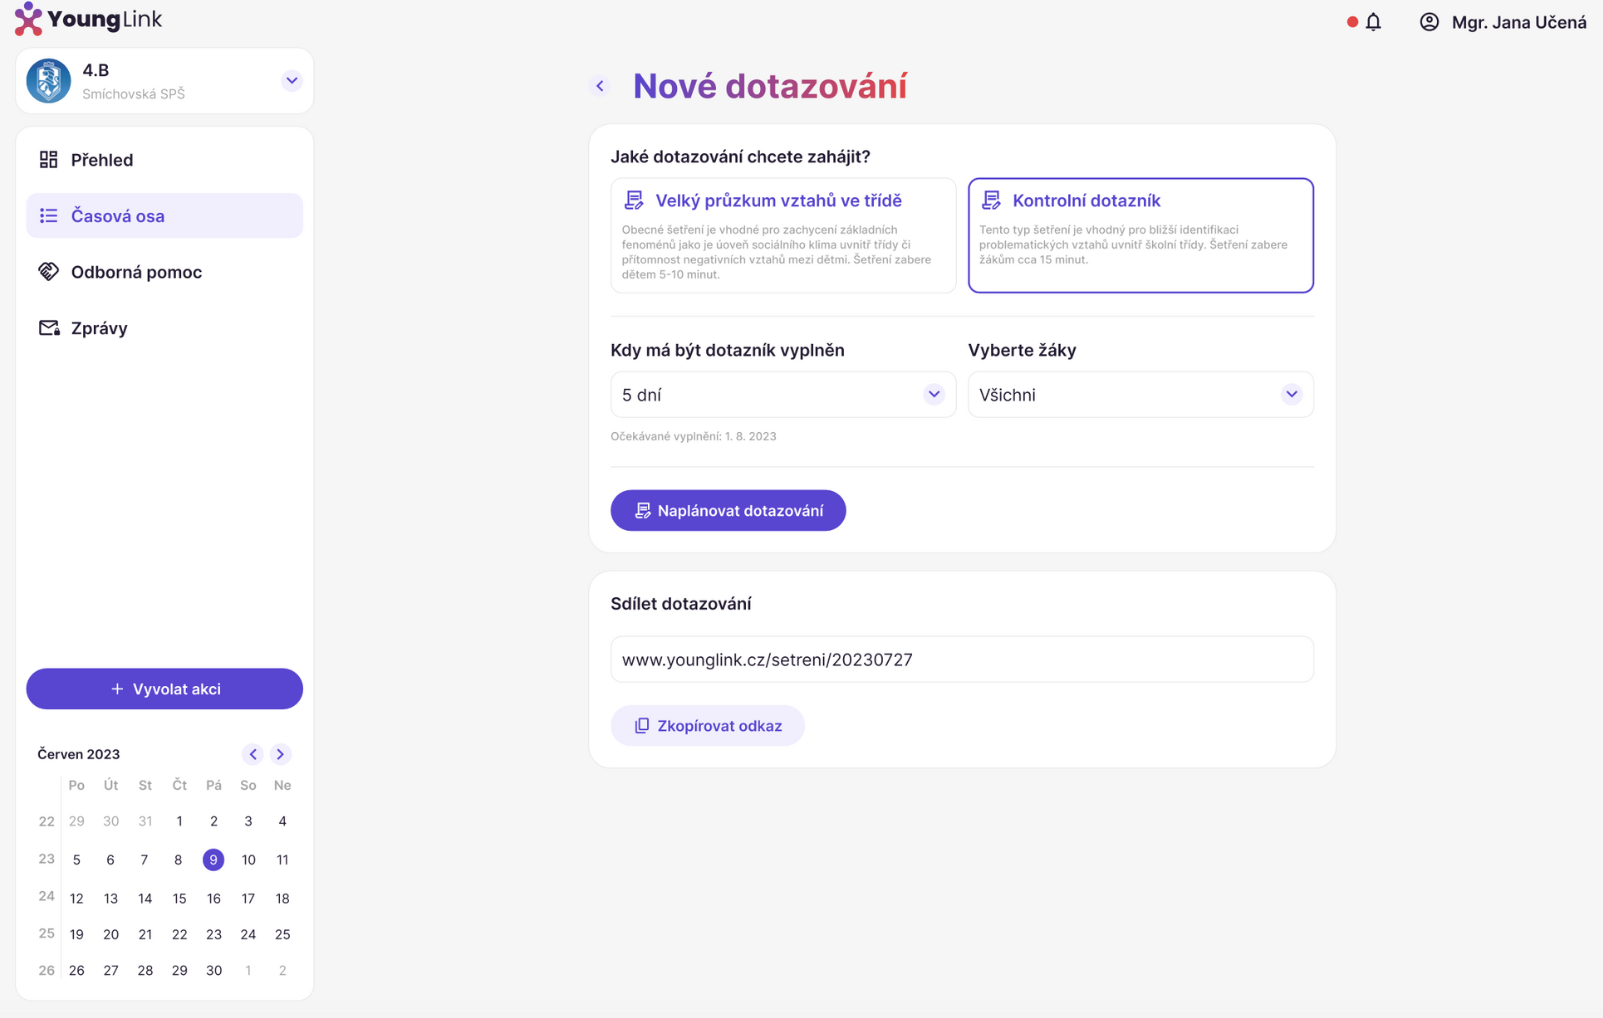Open Zprávy in the sidebar
The height and width of the screenshot is (1018, 1603).
click(x=164, y=328)
